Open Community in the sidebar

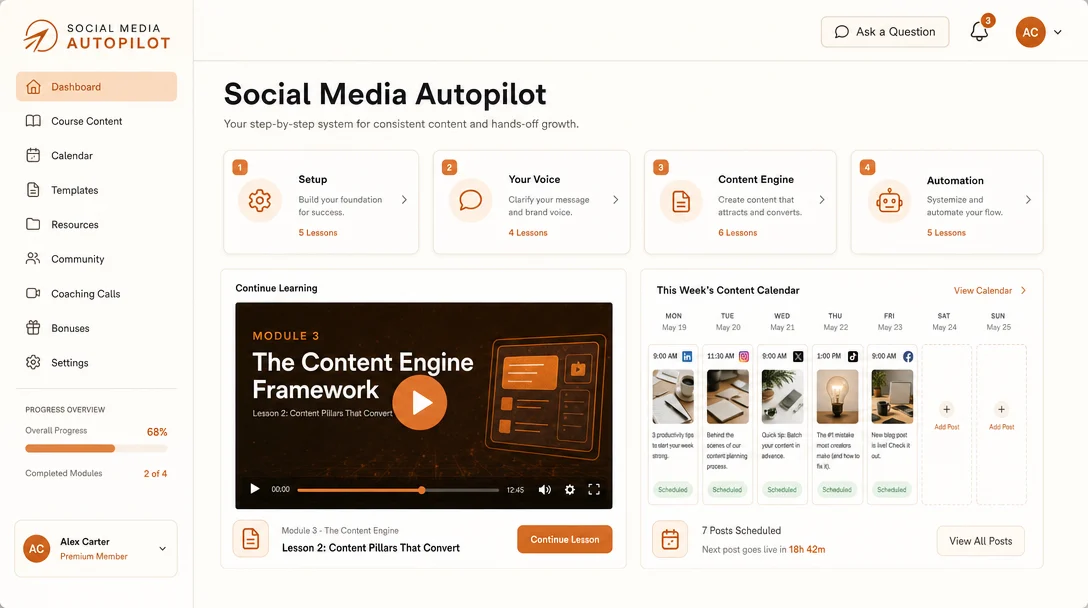(96, 259)
